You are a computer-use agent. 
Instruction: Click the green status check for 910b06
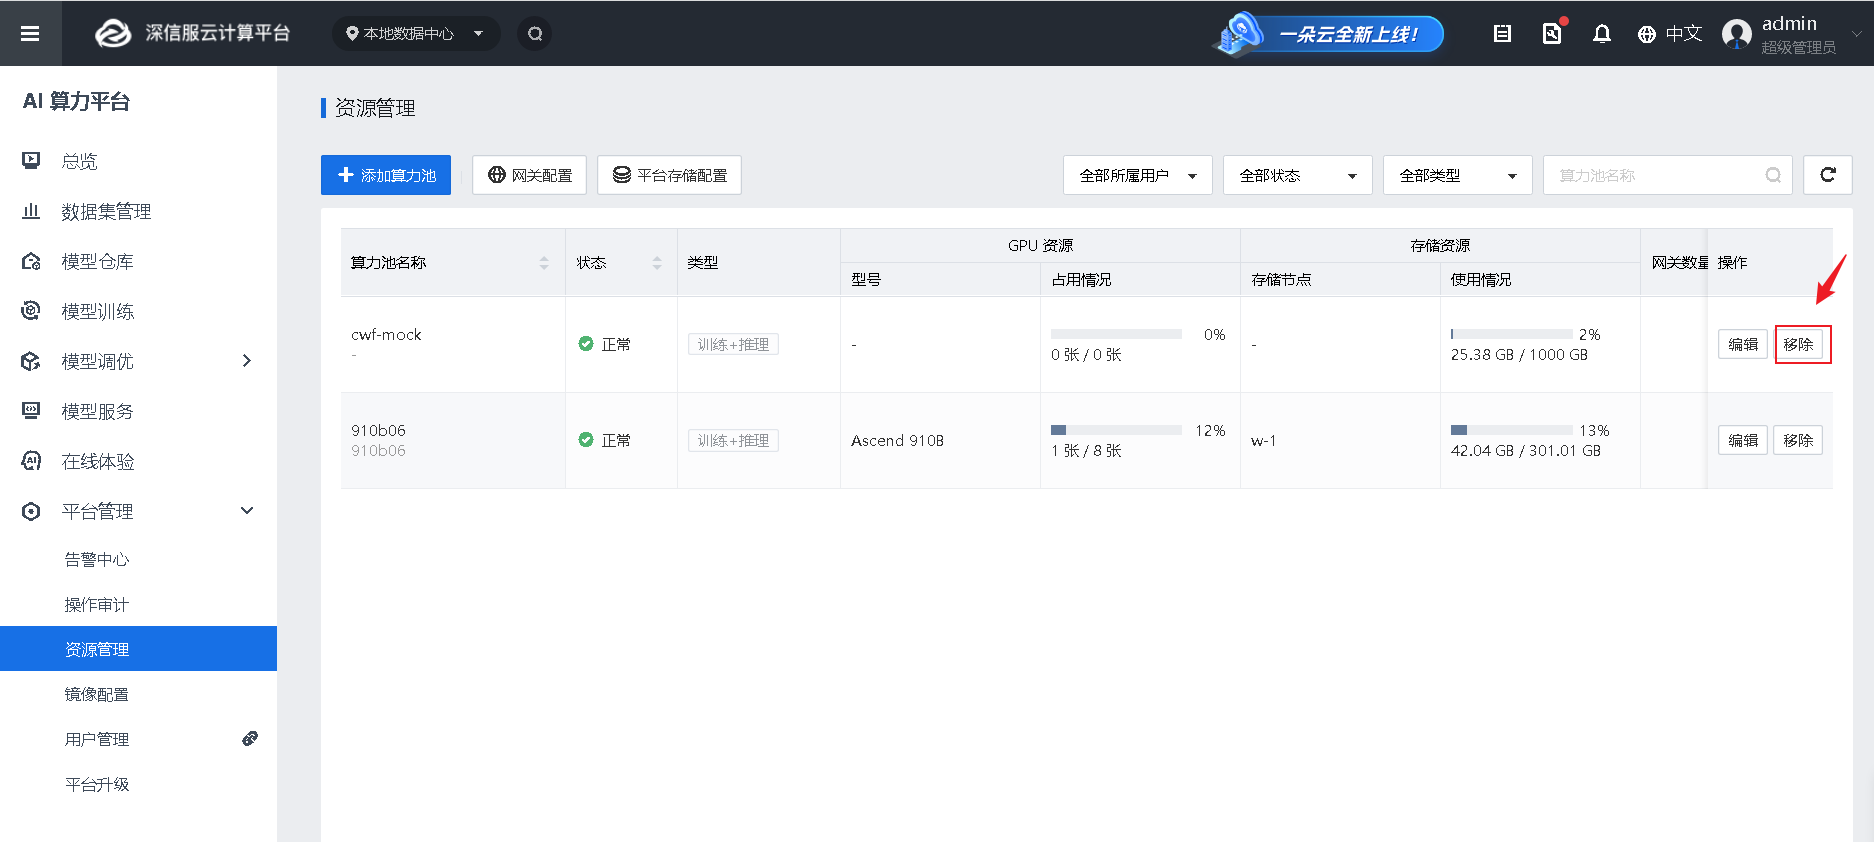tap(586, 440)
